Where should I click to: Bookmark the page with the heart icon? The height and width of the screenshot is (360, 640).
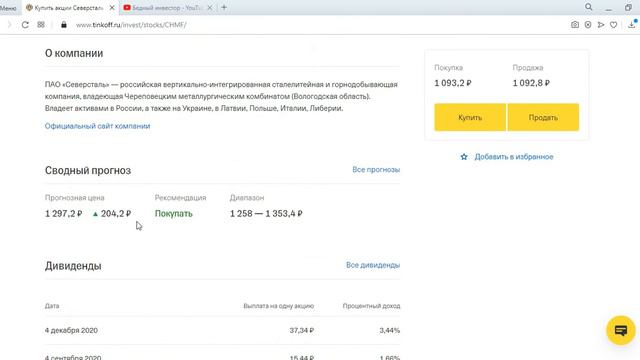click(613, 25)
